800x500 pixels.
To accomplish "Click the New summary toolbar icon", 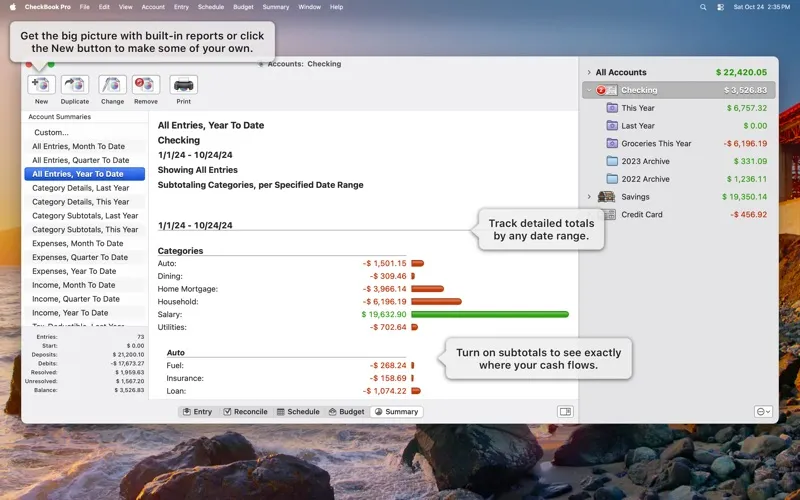I will (x=41, y=85).
